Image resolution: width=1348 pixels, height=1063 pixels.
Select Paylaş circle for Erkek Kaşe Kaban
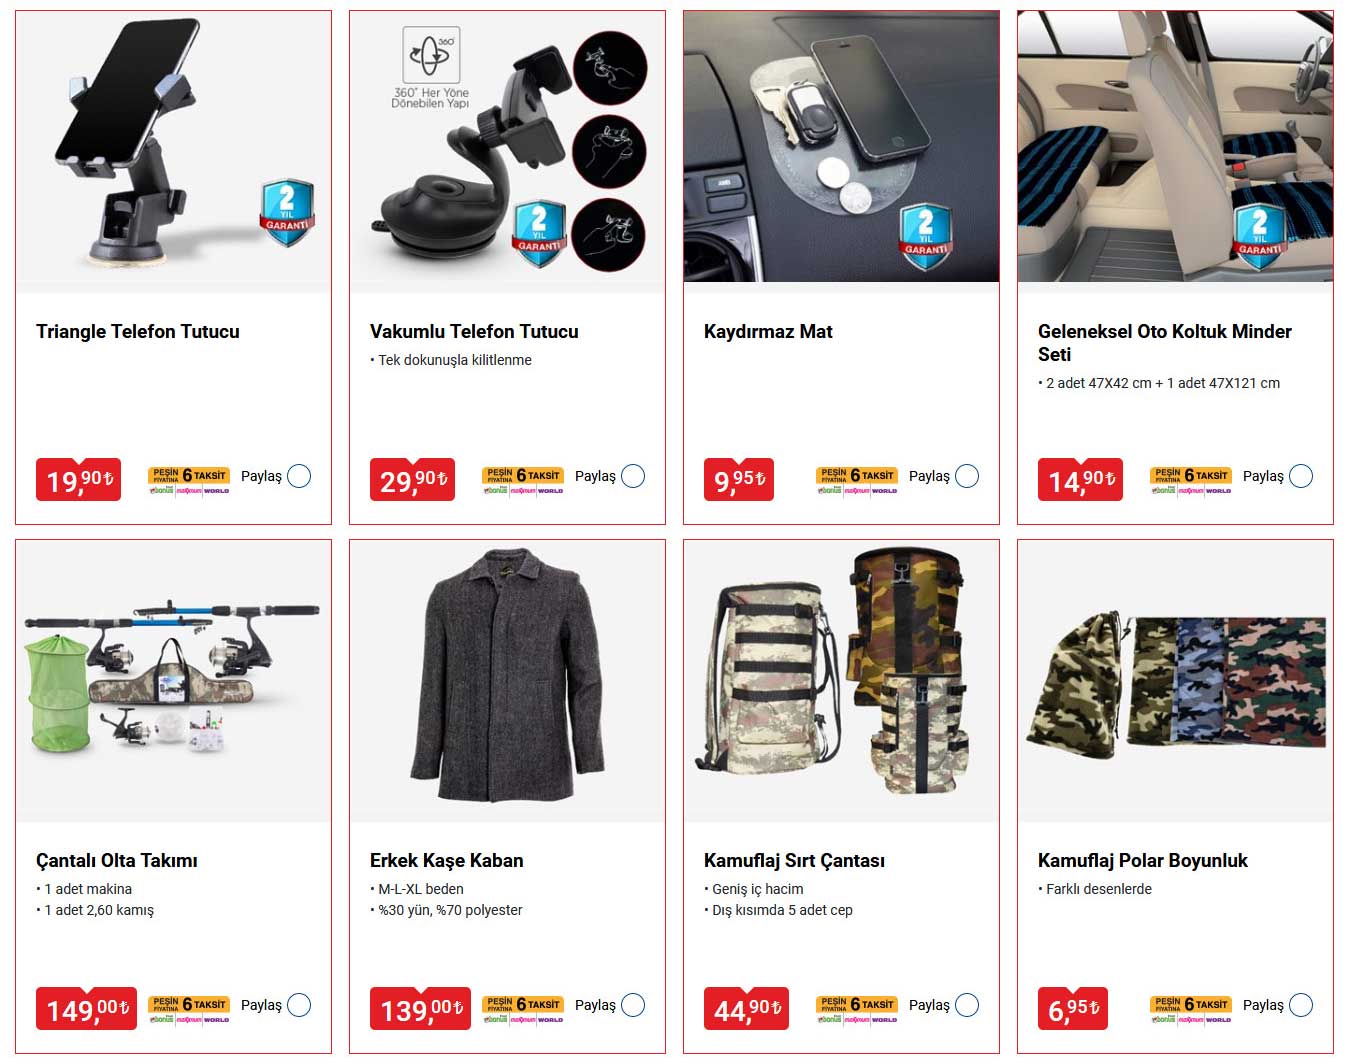pyautogui.click(x=633, y=1005)
